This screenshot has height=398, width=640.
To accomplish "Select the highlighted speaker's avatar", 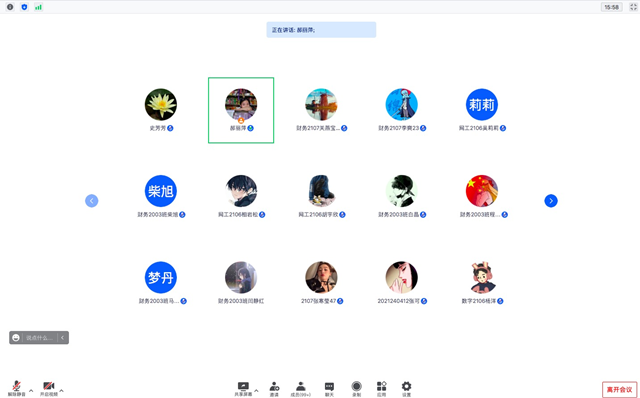I will [x=241, y=105].
